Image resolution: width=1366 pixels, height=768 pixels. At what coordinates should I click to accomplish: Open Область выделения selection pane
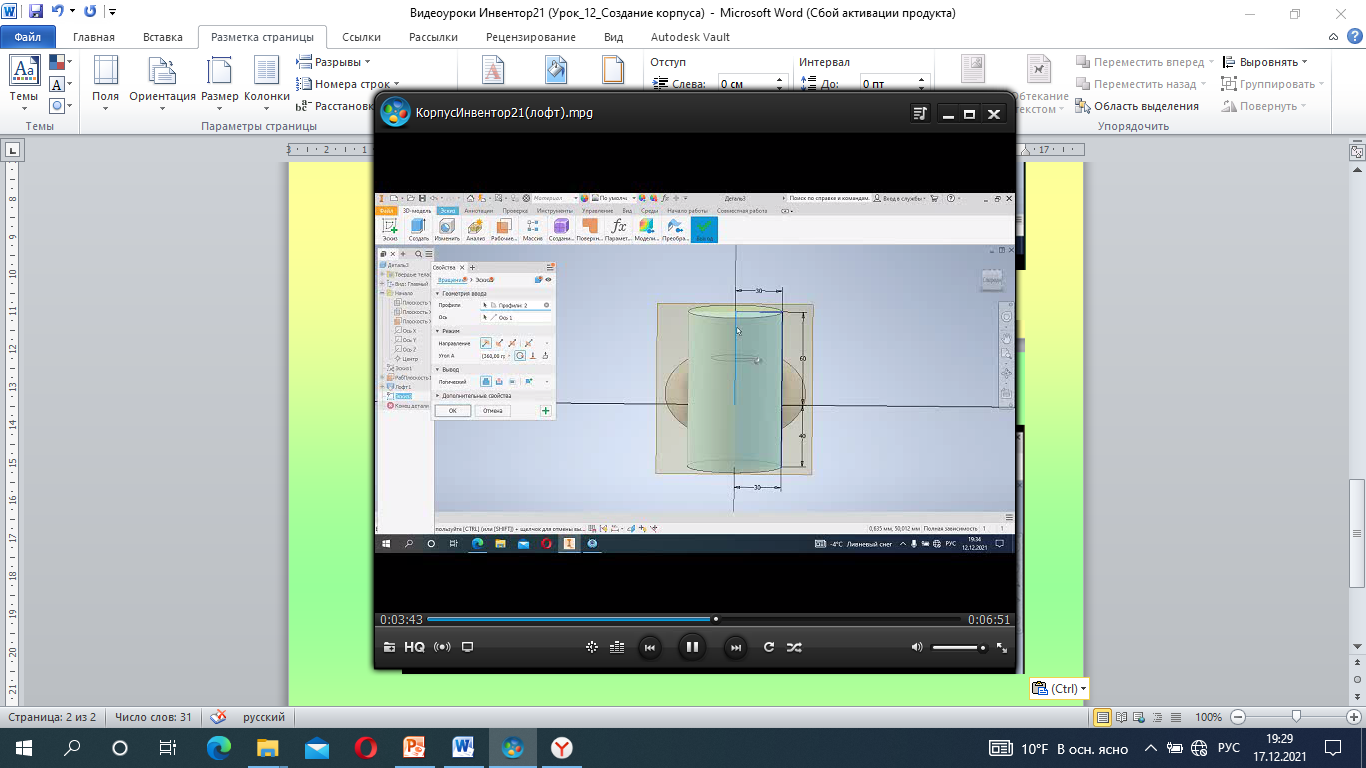(1137, 106)
